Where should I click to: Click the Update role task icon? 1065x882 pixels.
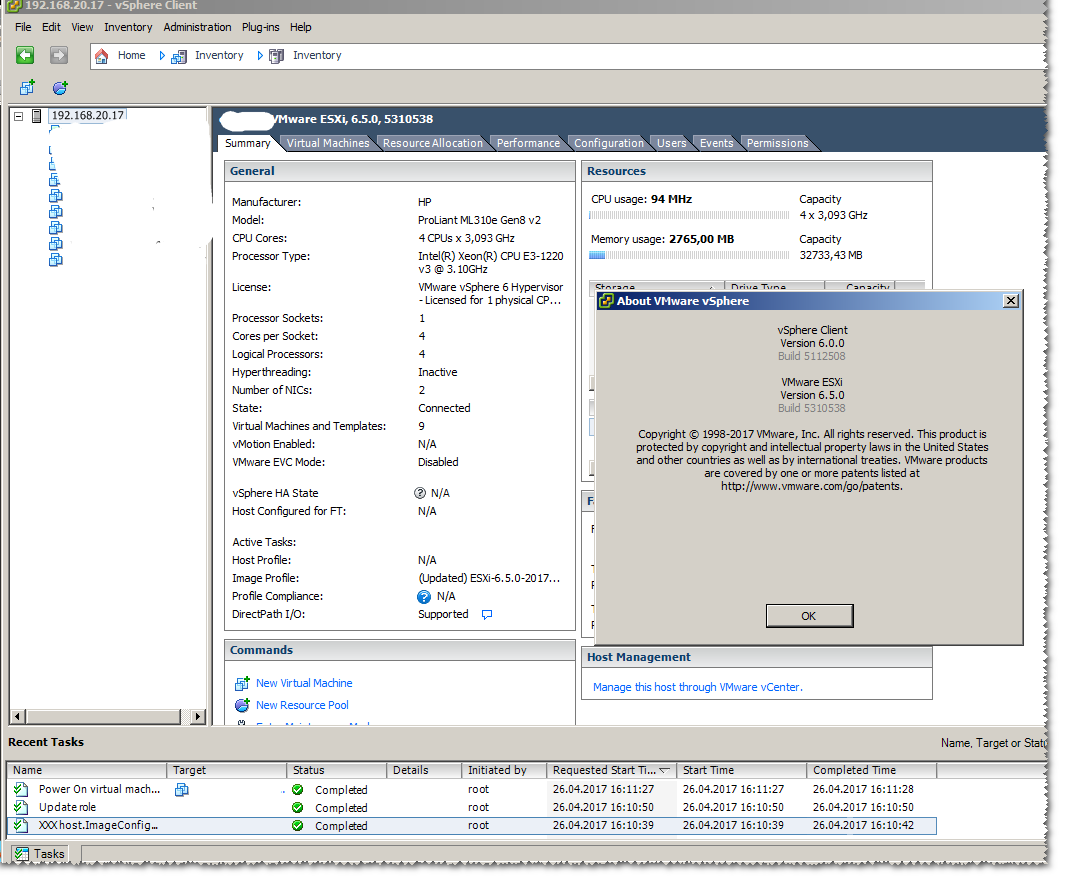pyautogui.click(x=21, y=808)
